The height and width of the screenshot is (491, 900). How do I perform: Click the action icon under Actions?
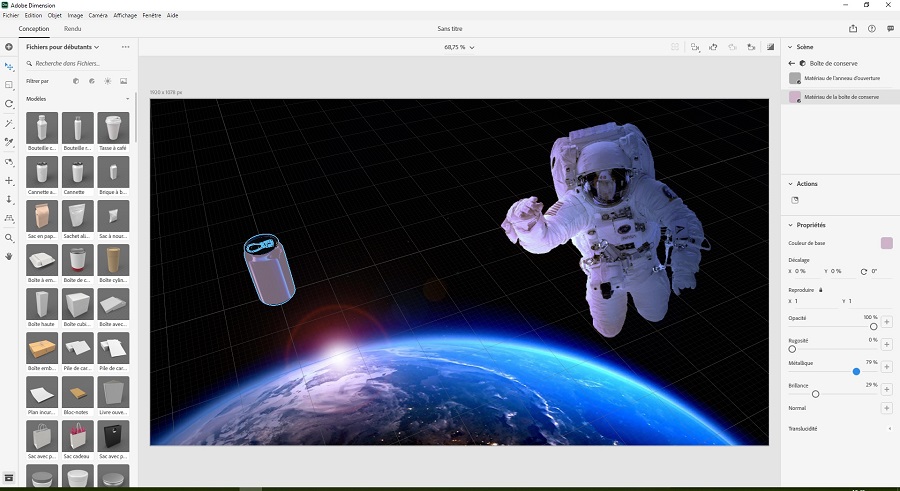(795, 200)
